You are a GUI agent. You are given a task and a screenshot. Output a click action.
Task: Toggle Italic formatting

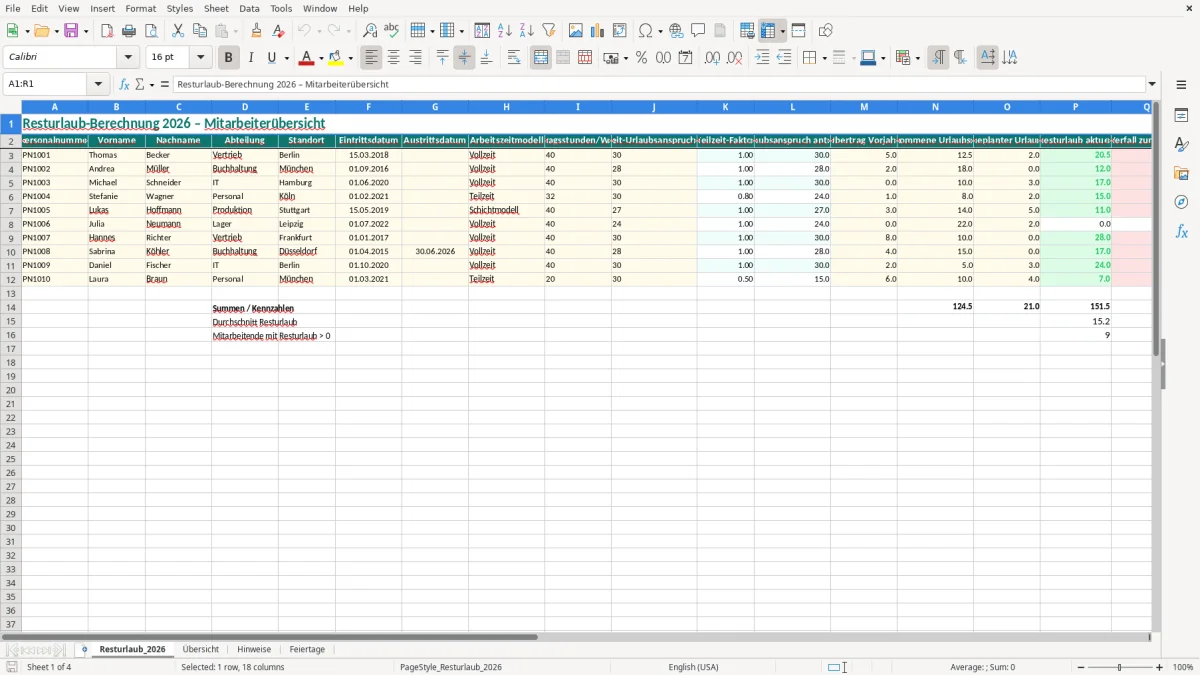pyautogui.click(x=251, y=58)
